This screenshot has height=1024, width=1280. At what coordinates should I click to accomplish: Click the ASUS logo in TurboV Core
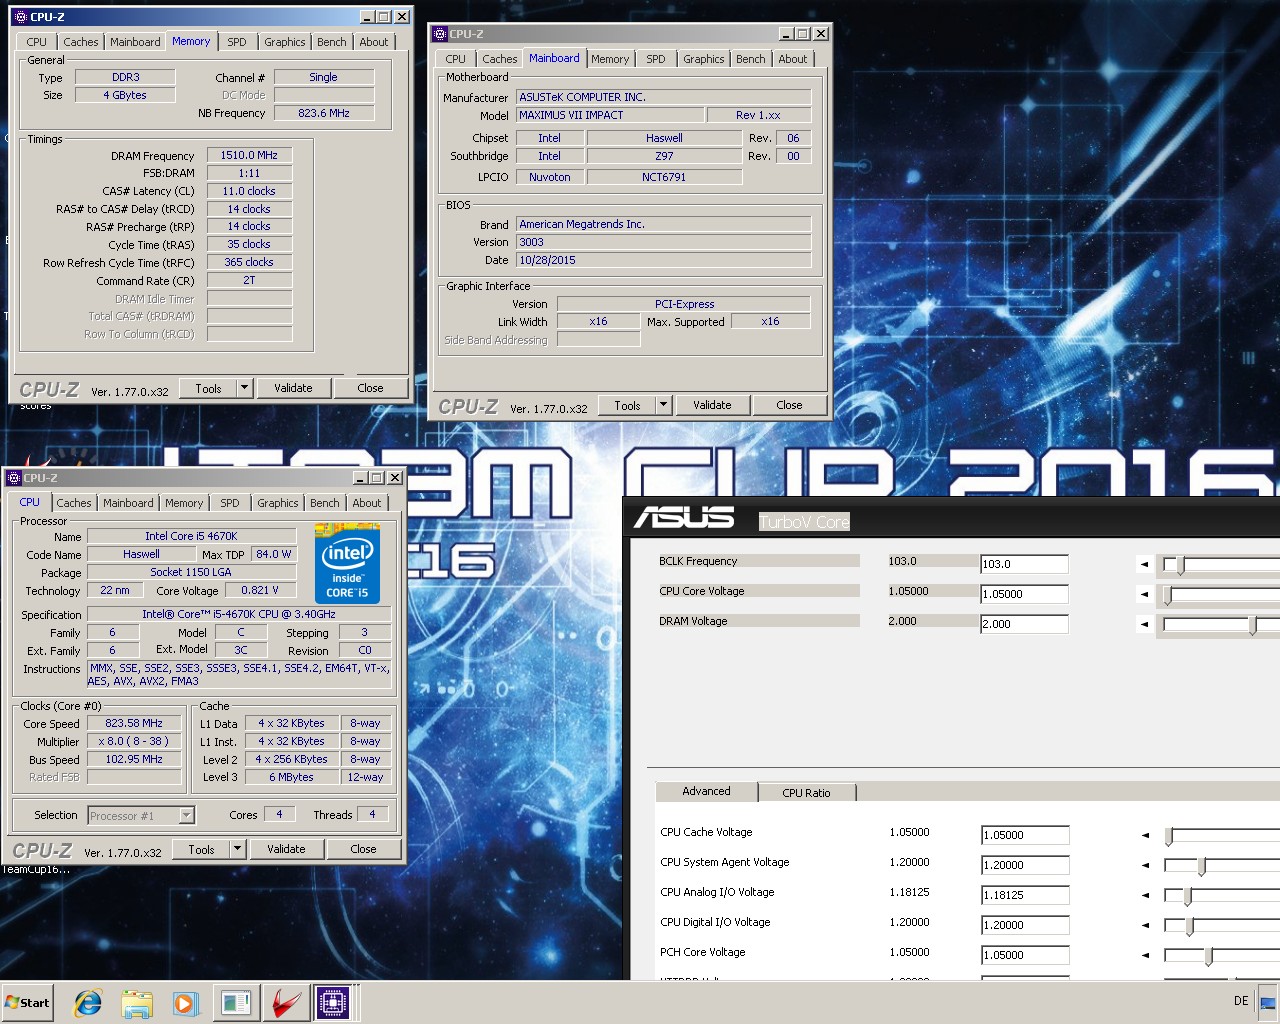pyautogui.click(x=685, y=518)
